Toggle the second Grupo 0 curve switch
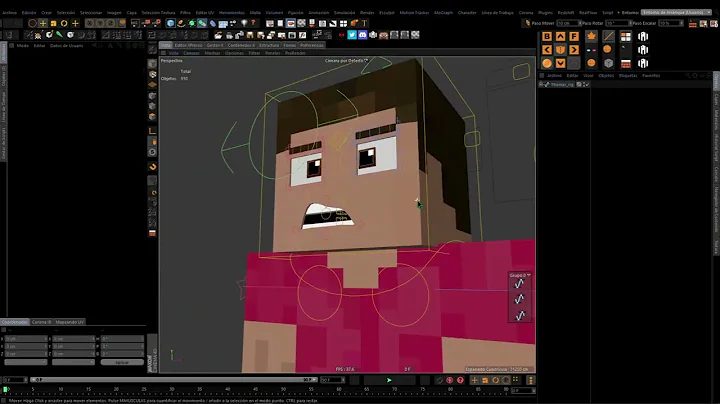 click(519, 299)
